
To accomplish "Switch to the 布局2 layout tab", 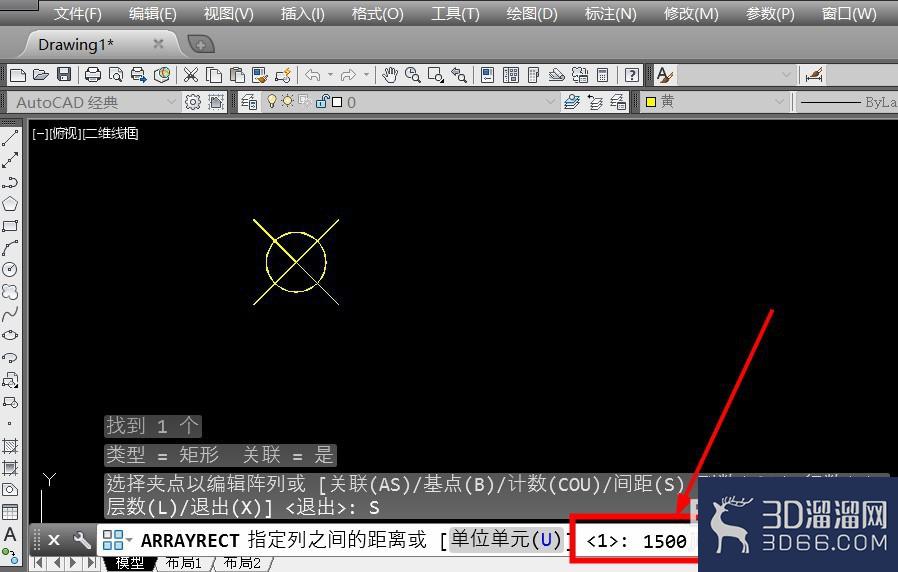I will (x=242, y=563).
